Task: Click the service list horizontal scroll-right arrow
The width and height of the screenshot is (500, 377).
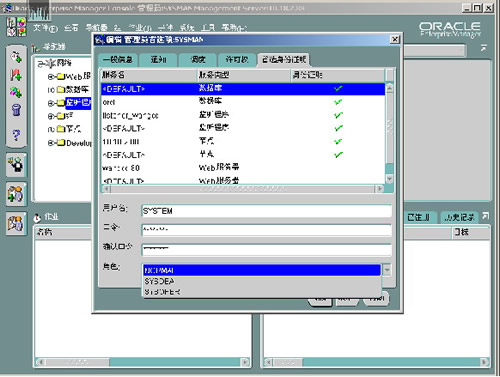Action: click(x=380, y=189)
